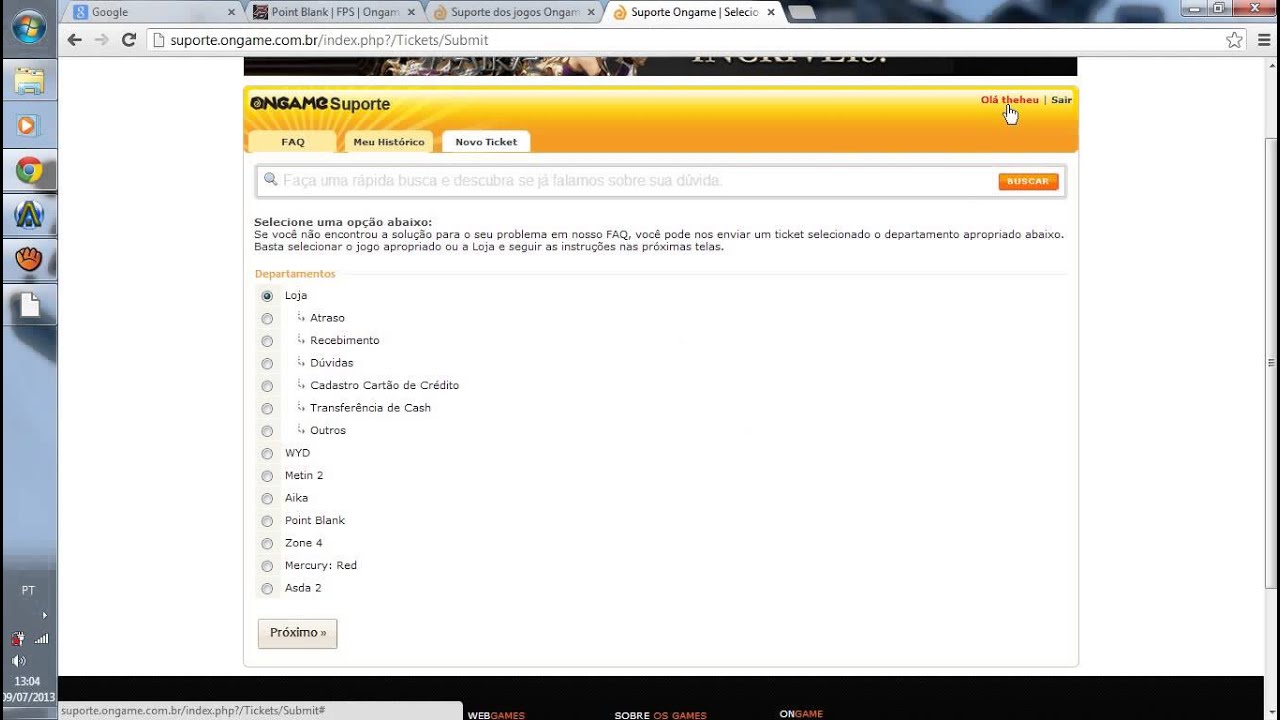1280x720 pixels.
Task: Click the network signal tray icon
Action: [x=41, y=638]
